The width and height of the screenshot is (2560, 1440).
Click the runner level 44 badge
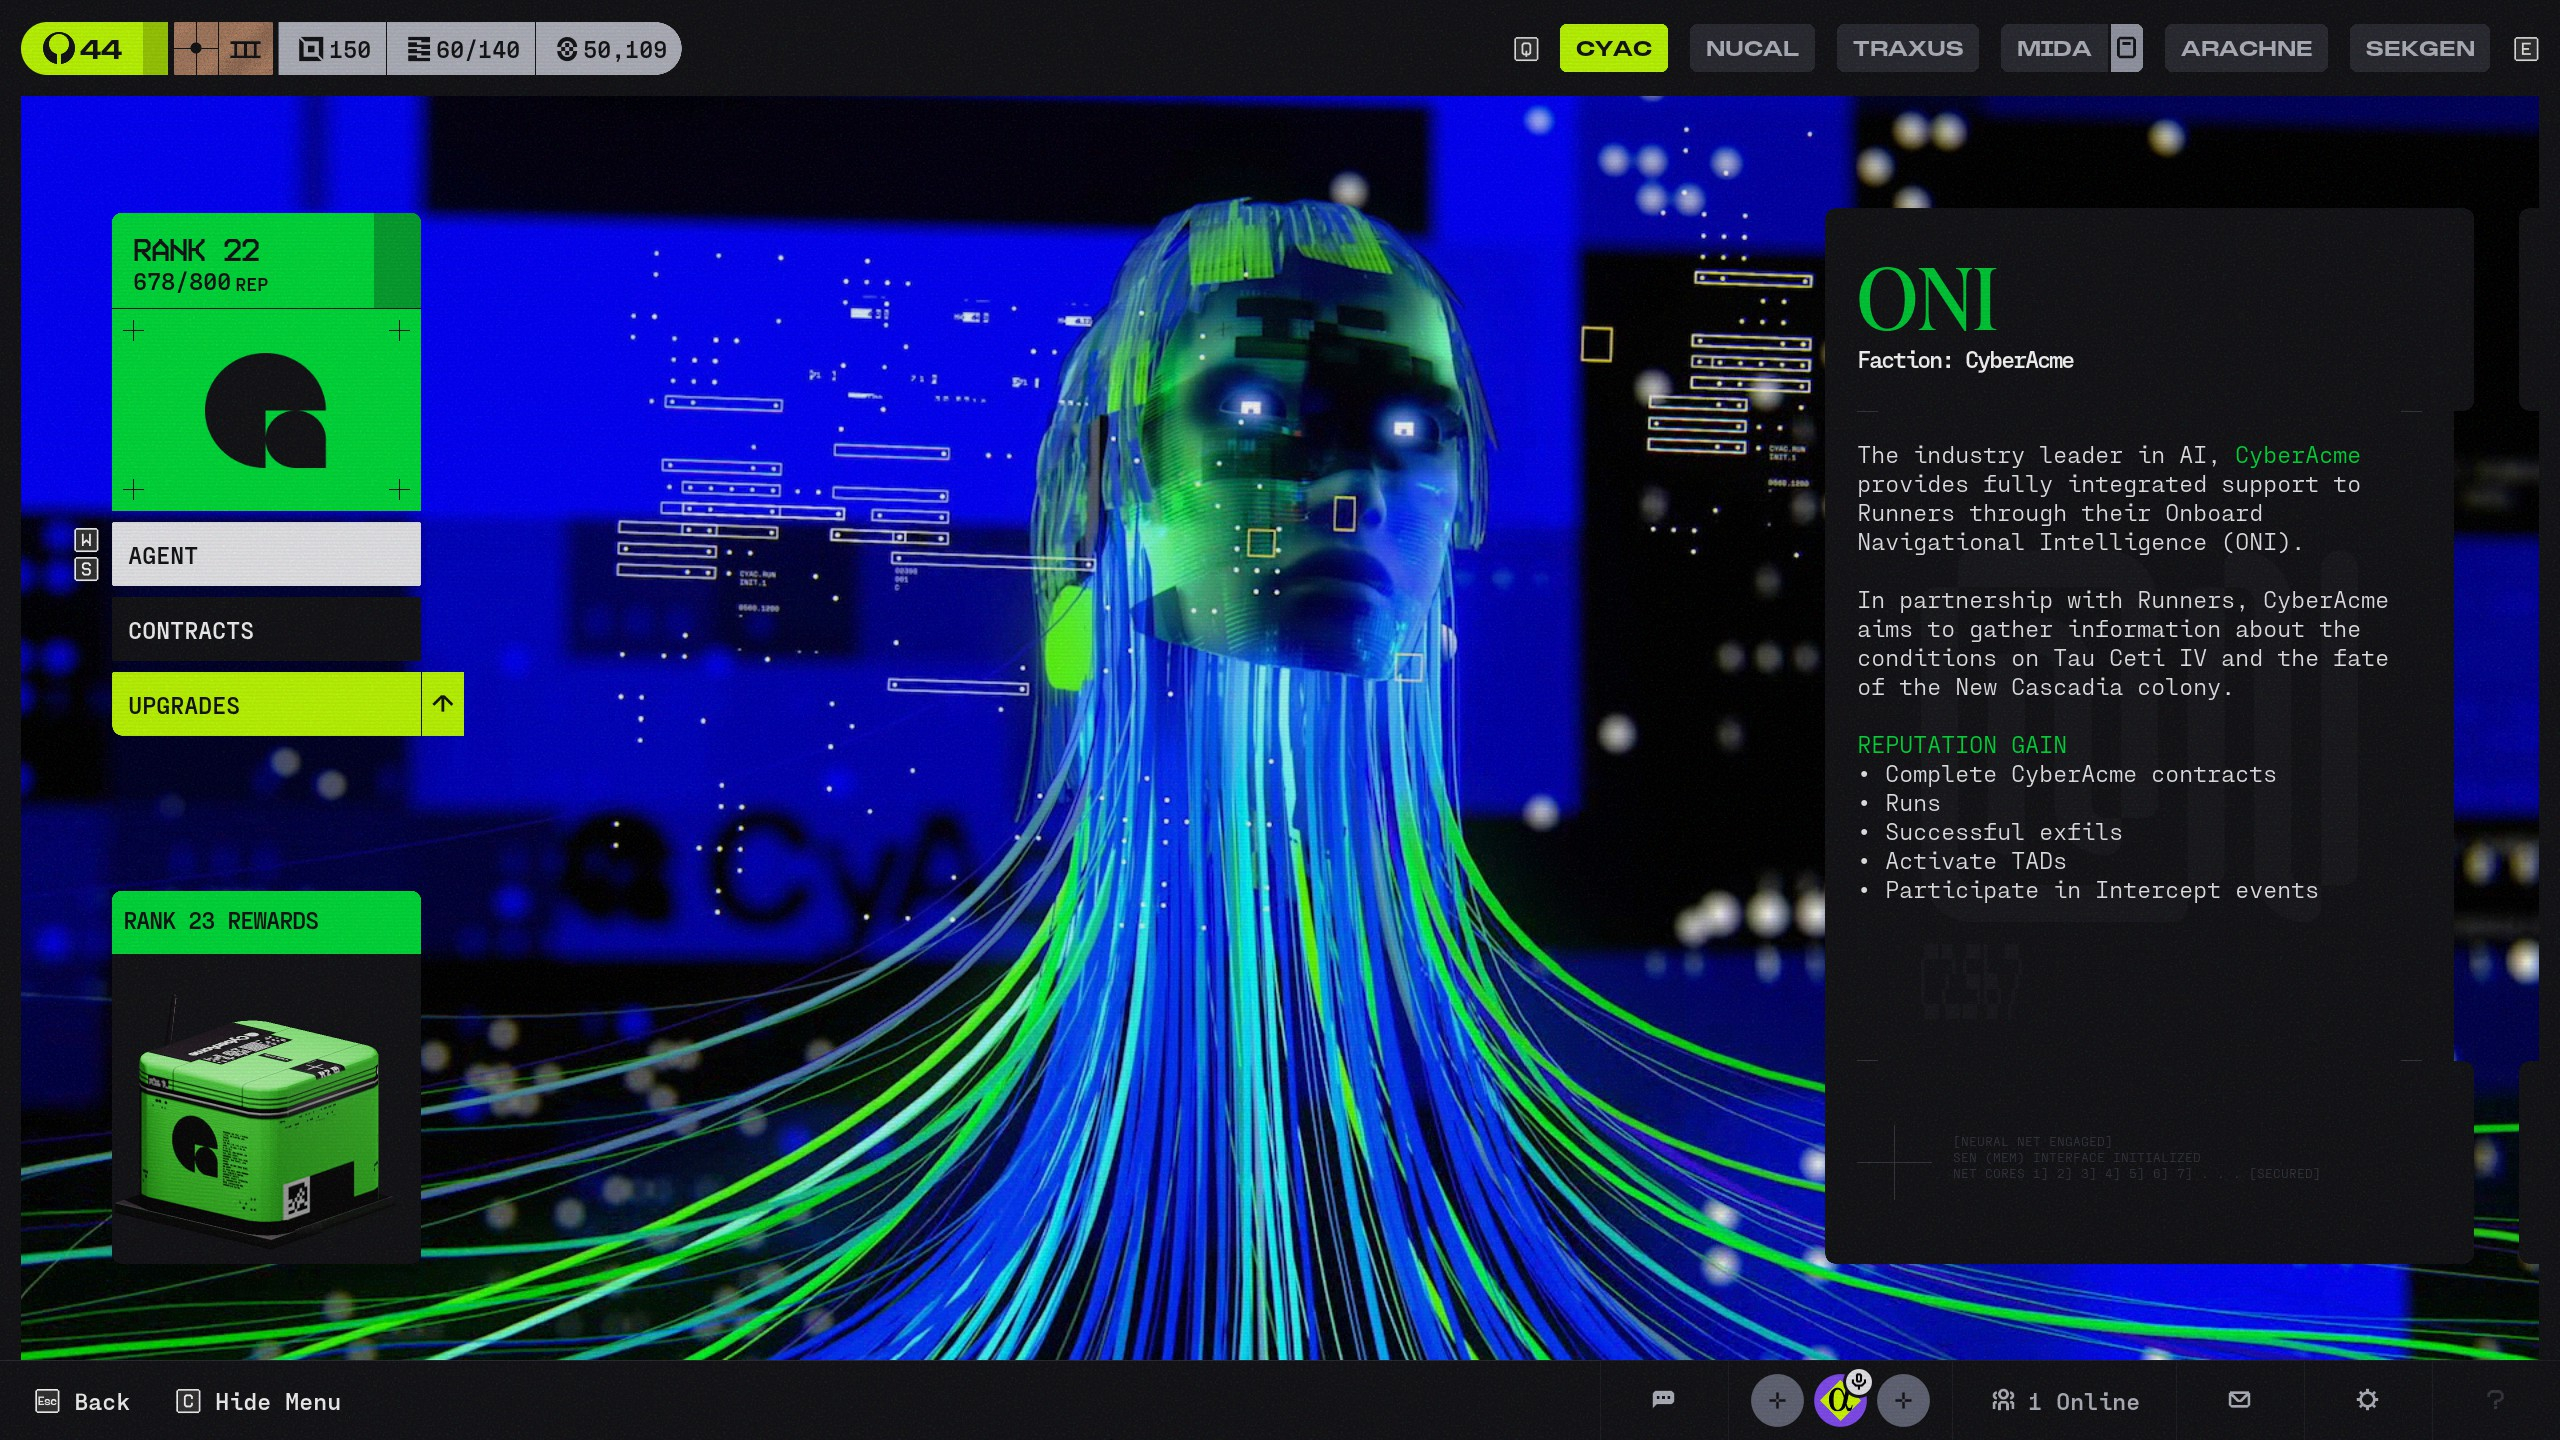[84, 49]
